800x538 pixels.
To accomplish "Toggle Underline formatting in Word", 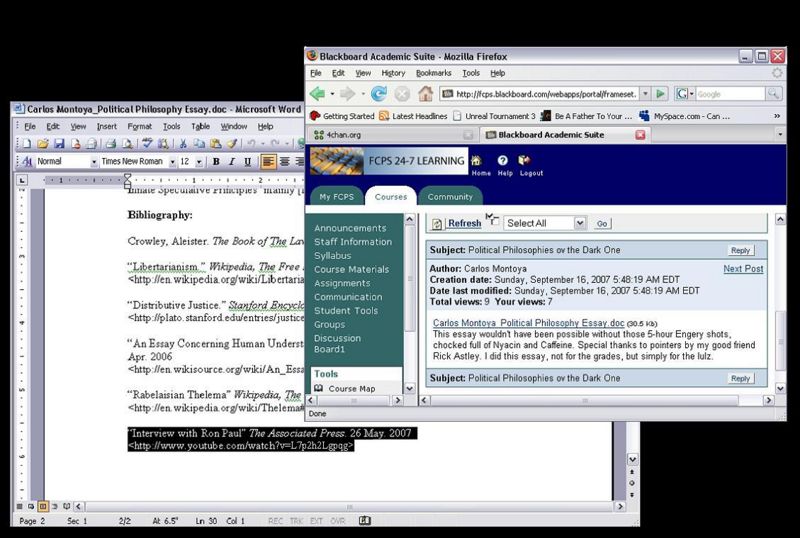I will tap(247, 162).
